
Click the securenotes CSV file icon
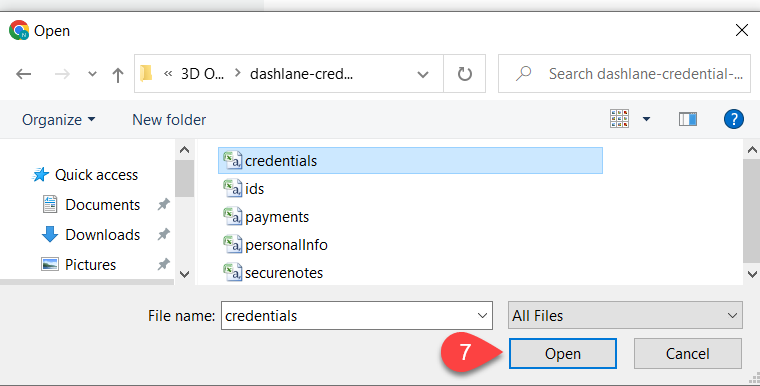[x=232, y=272]
